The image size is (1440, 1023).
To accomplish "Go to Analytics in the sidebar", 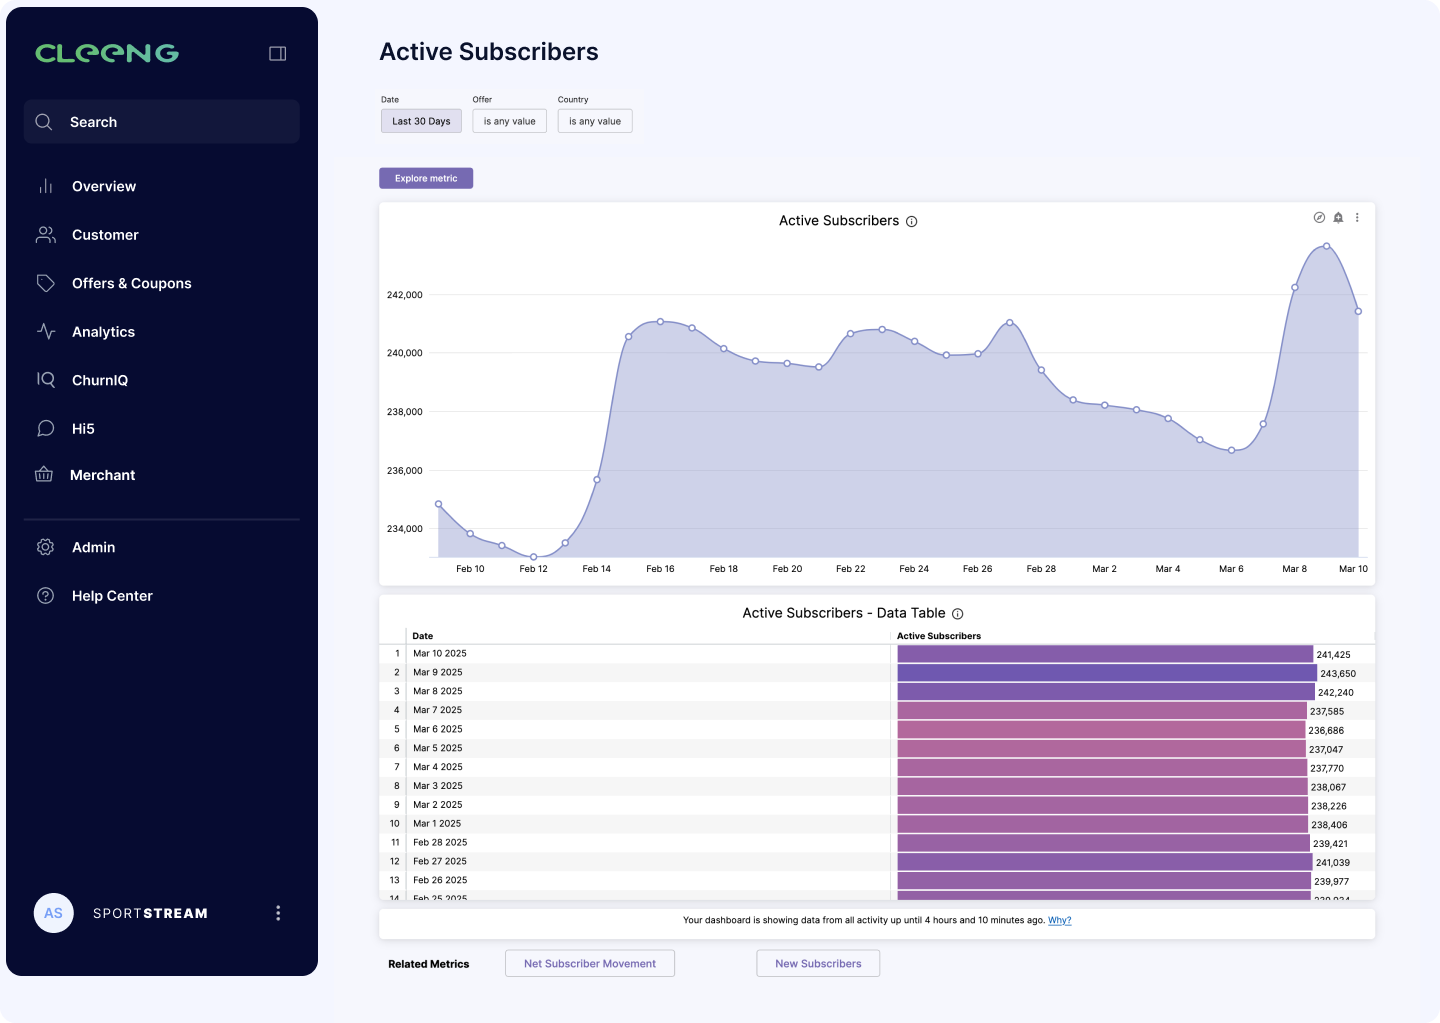I will (103, 332).
